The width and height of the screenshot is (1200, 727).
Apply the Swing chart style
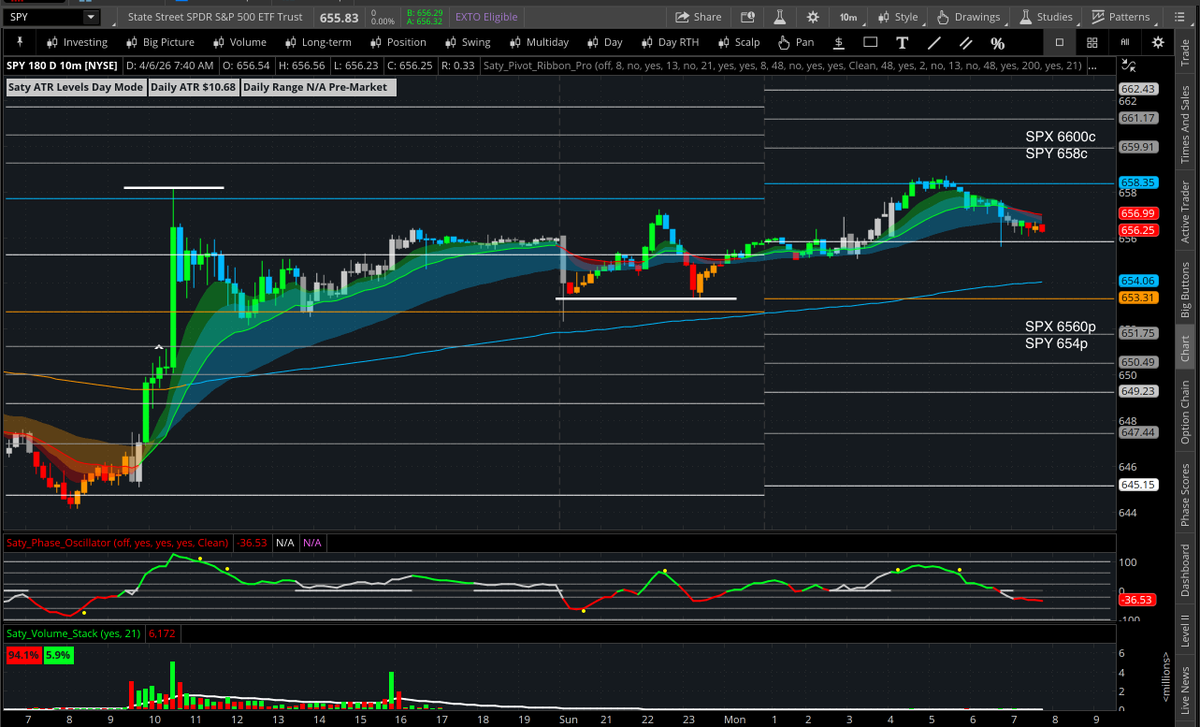pos(466,42)
